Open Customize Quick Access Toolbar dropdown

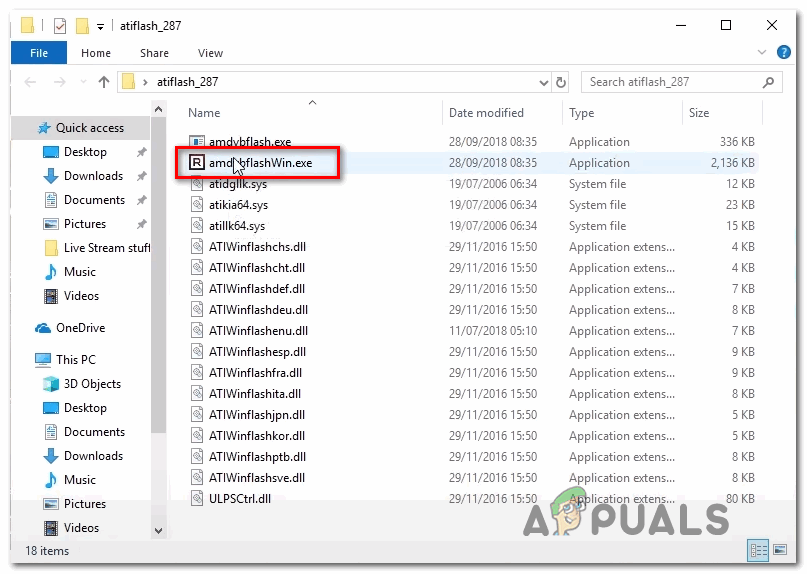100,26
